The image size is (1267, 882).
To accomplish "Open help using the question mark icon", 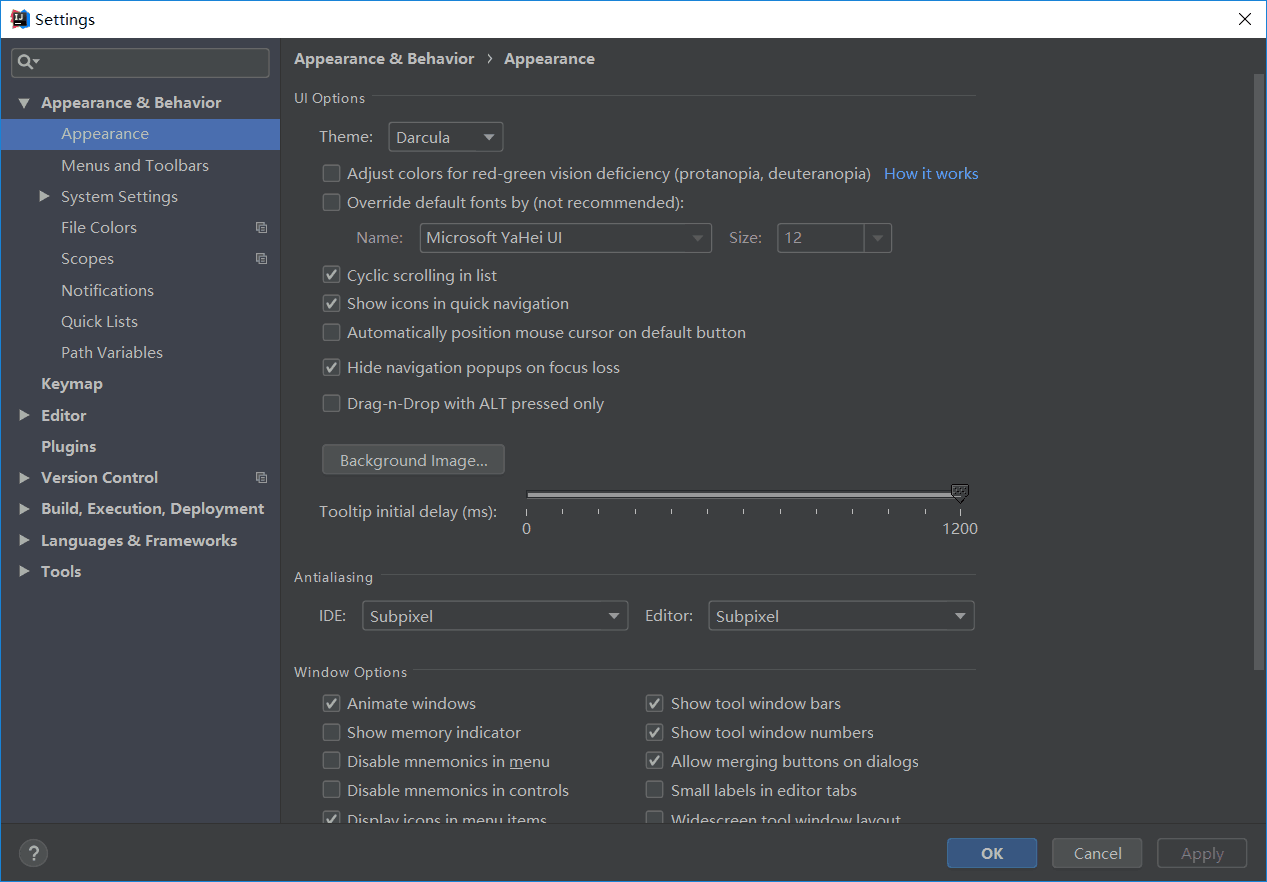I will (x=33, y=852).
